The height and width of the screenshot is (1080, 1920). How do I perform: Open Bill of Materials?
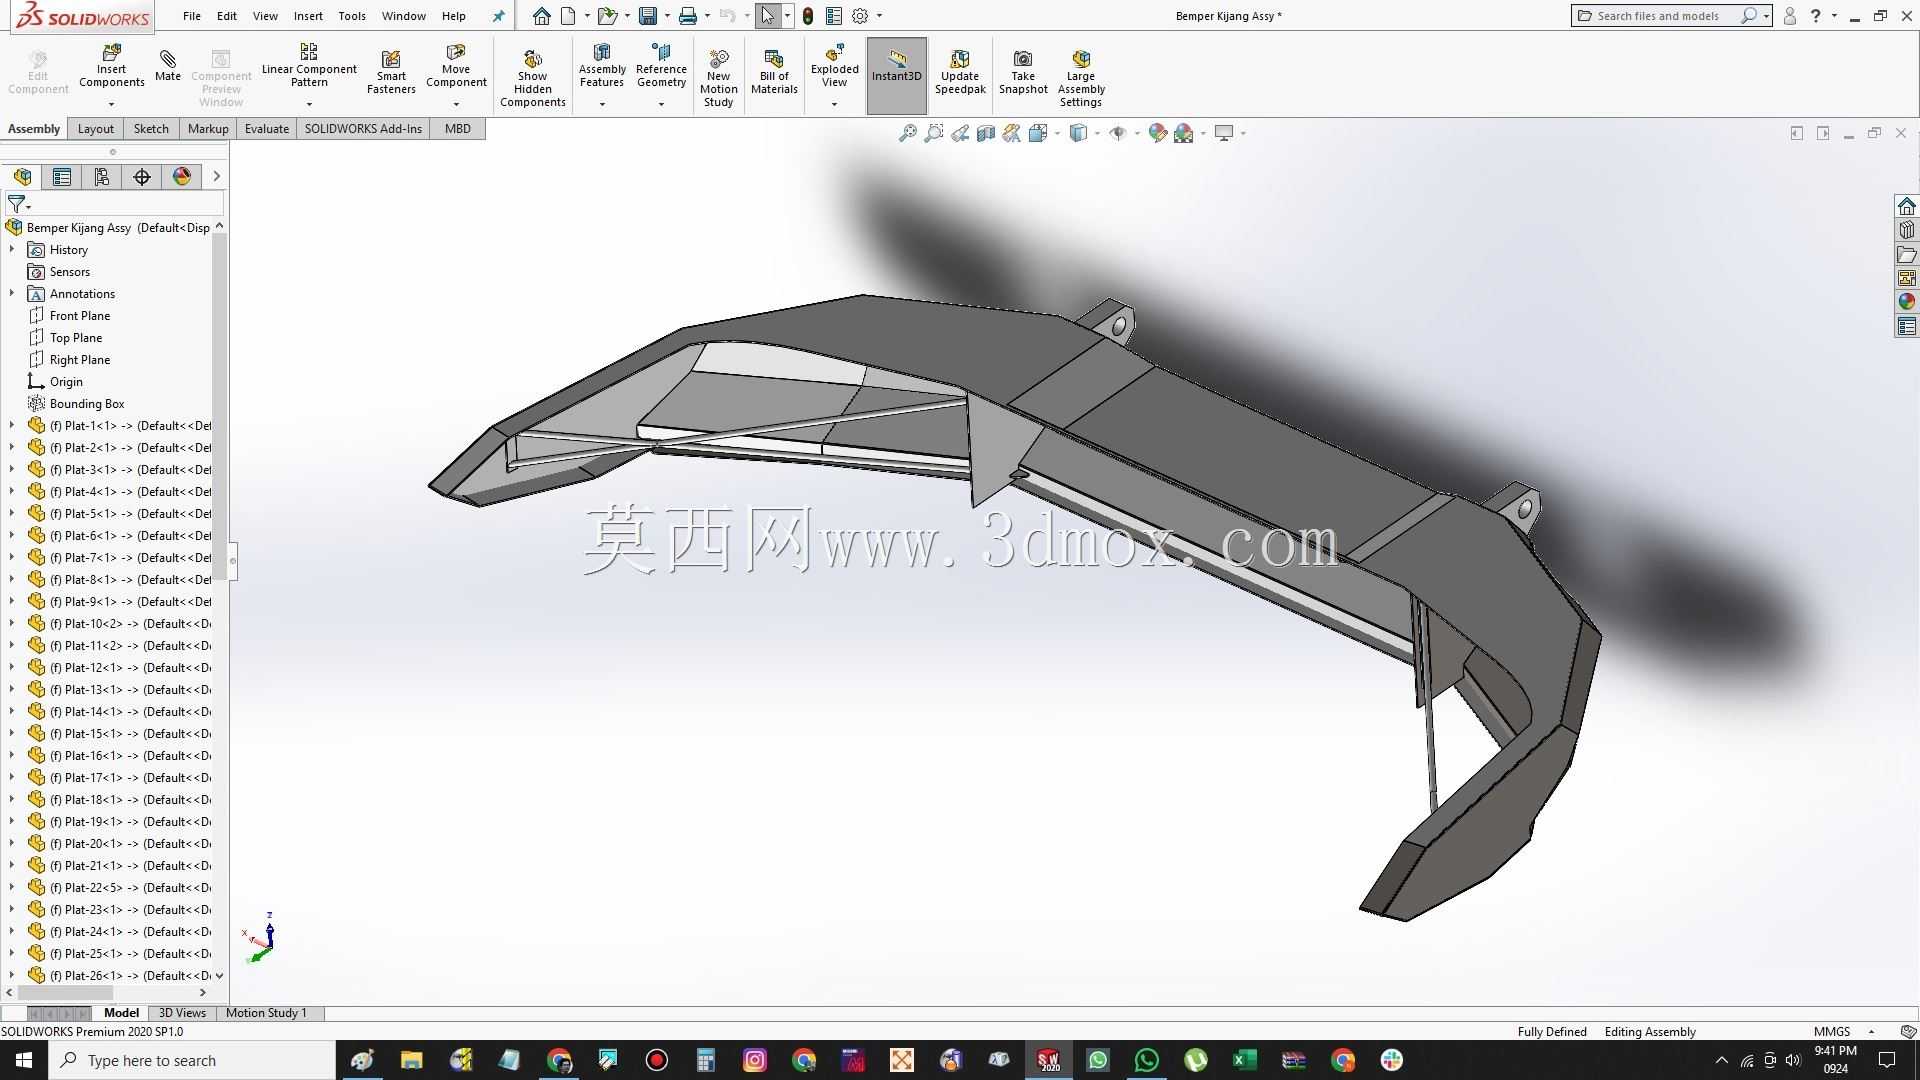774,72
